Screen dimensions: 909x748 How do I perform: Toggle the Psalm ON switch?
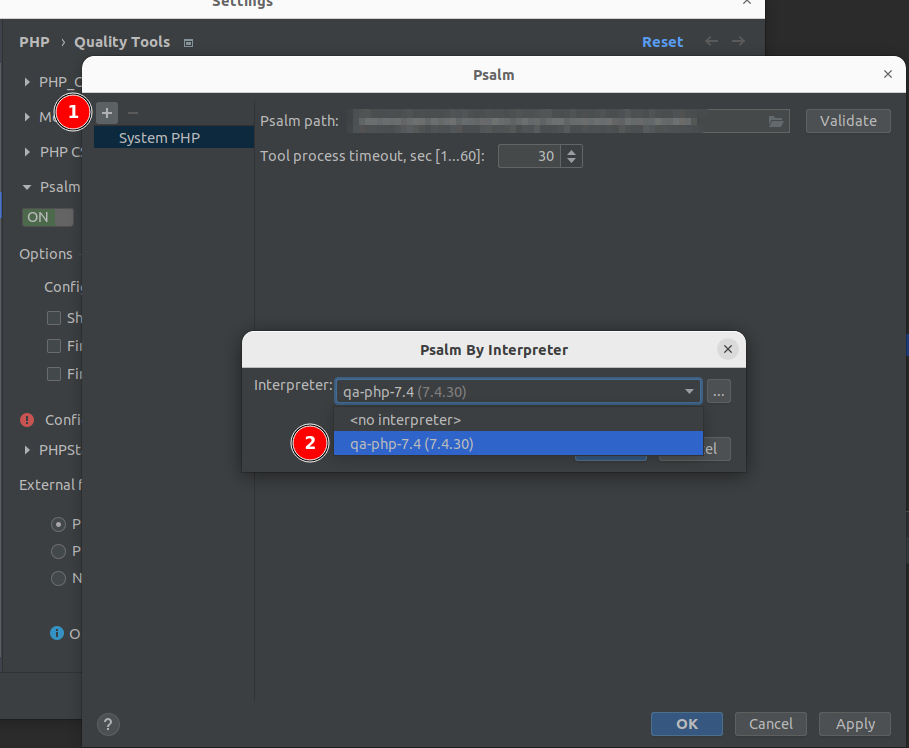pyautogui.click(x=48, y=217)
